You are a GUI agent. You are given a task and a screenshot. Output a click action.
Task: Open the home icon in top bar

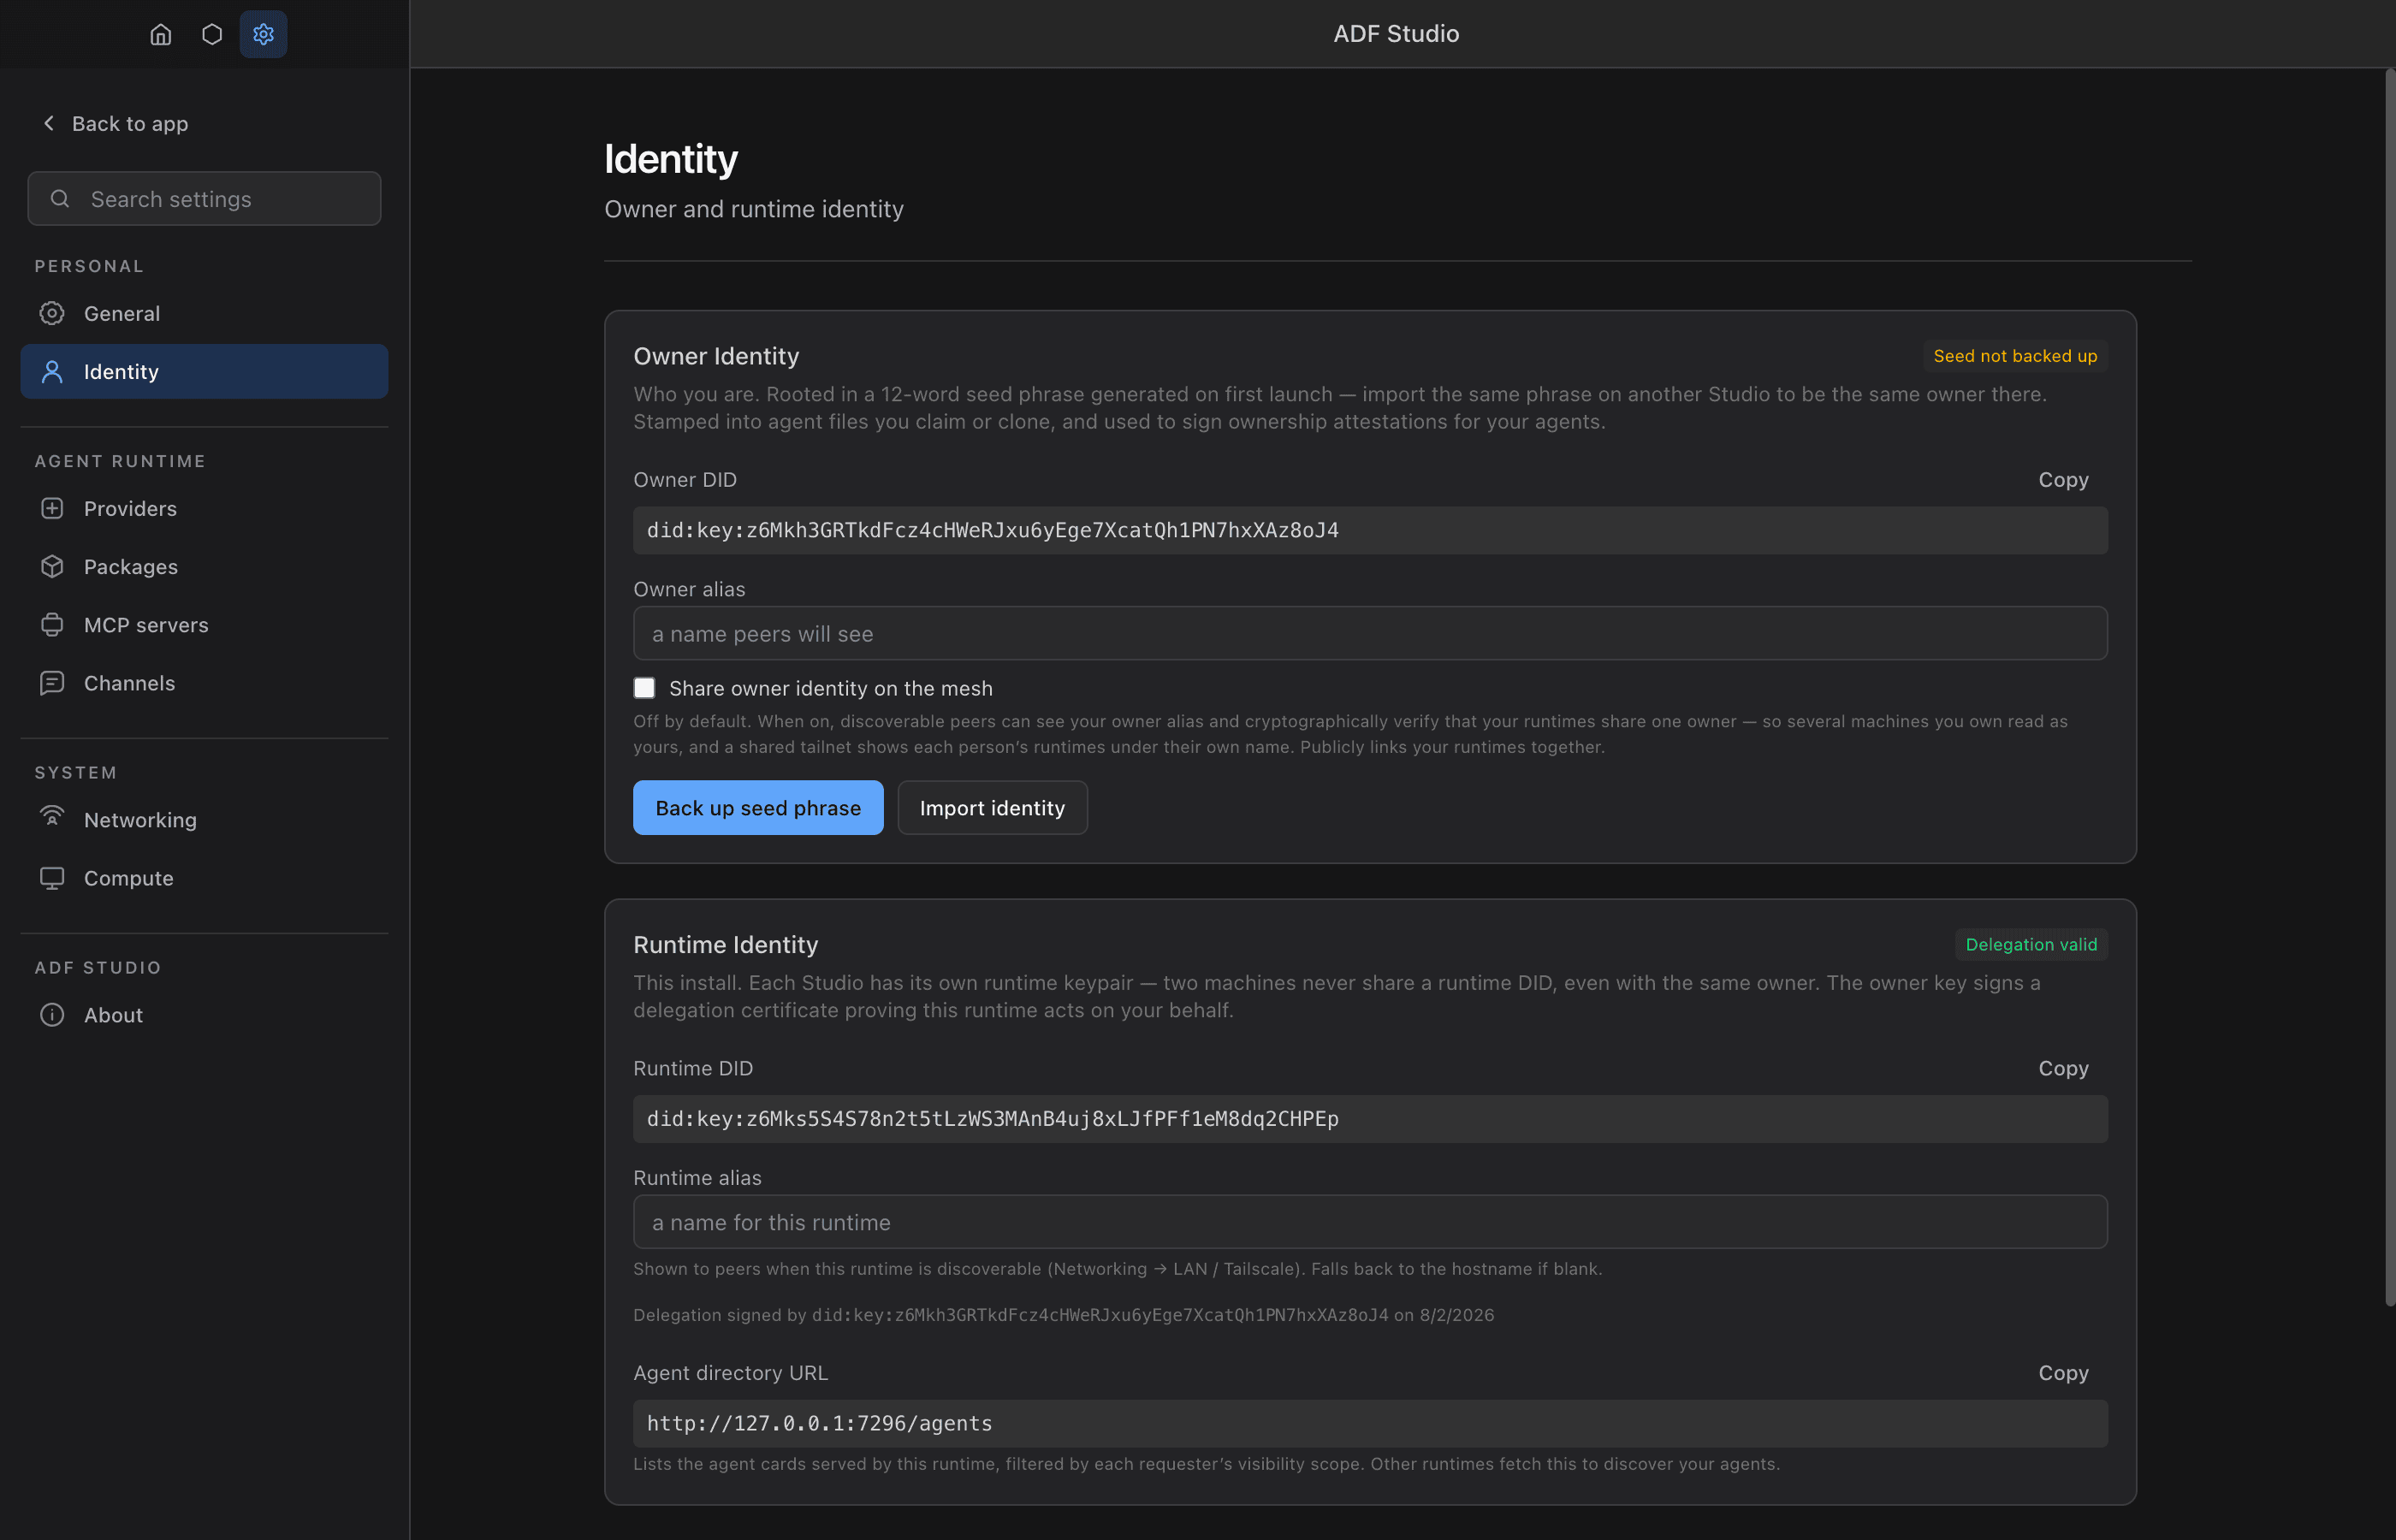coord(160,35)
